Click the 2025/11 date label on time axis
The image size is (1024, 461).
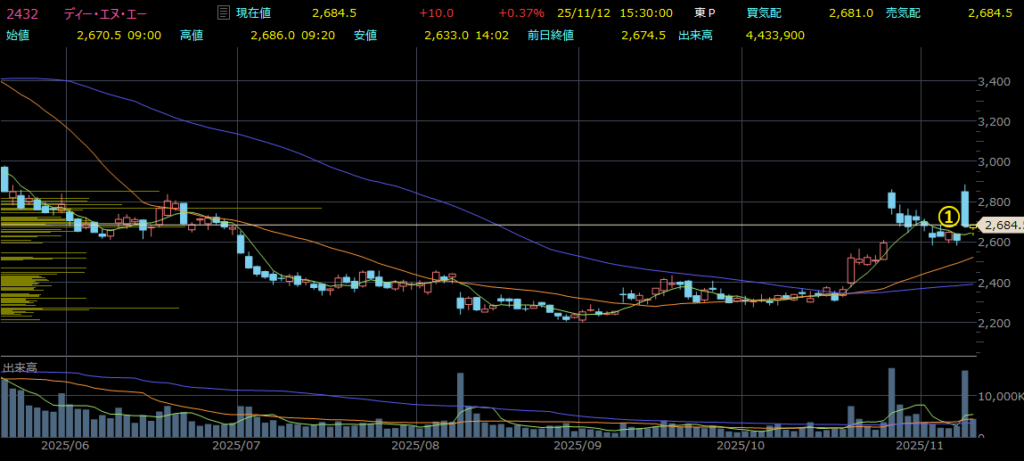pos(918,448)
